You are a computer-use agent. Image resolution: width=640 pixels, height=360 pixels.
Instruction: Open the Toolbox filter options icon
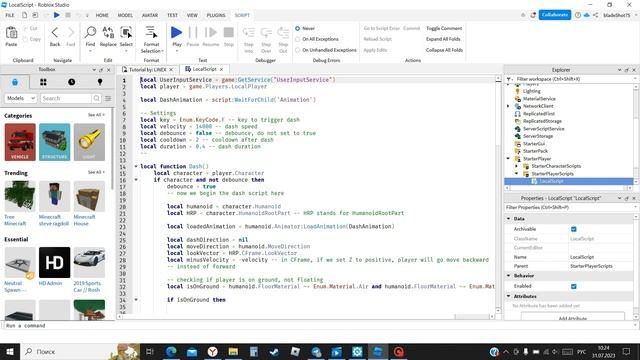click(108, 98)
